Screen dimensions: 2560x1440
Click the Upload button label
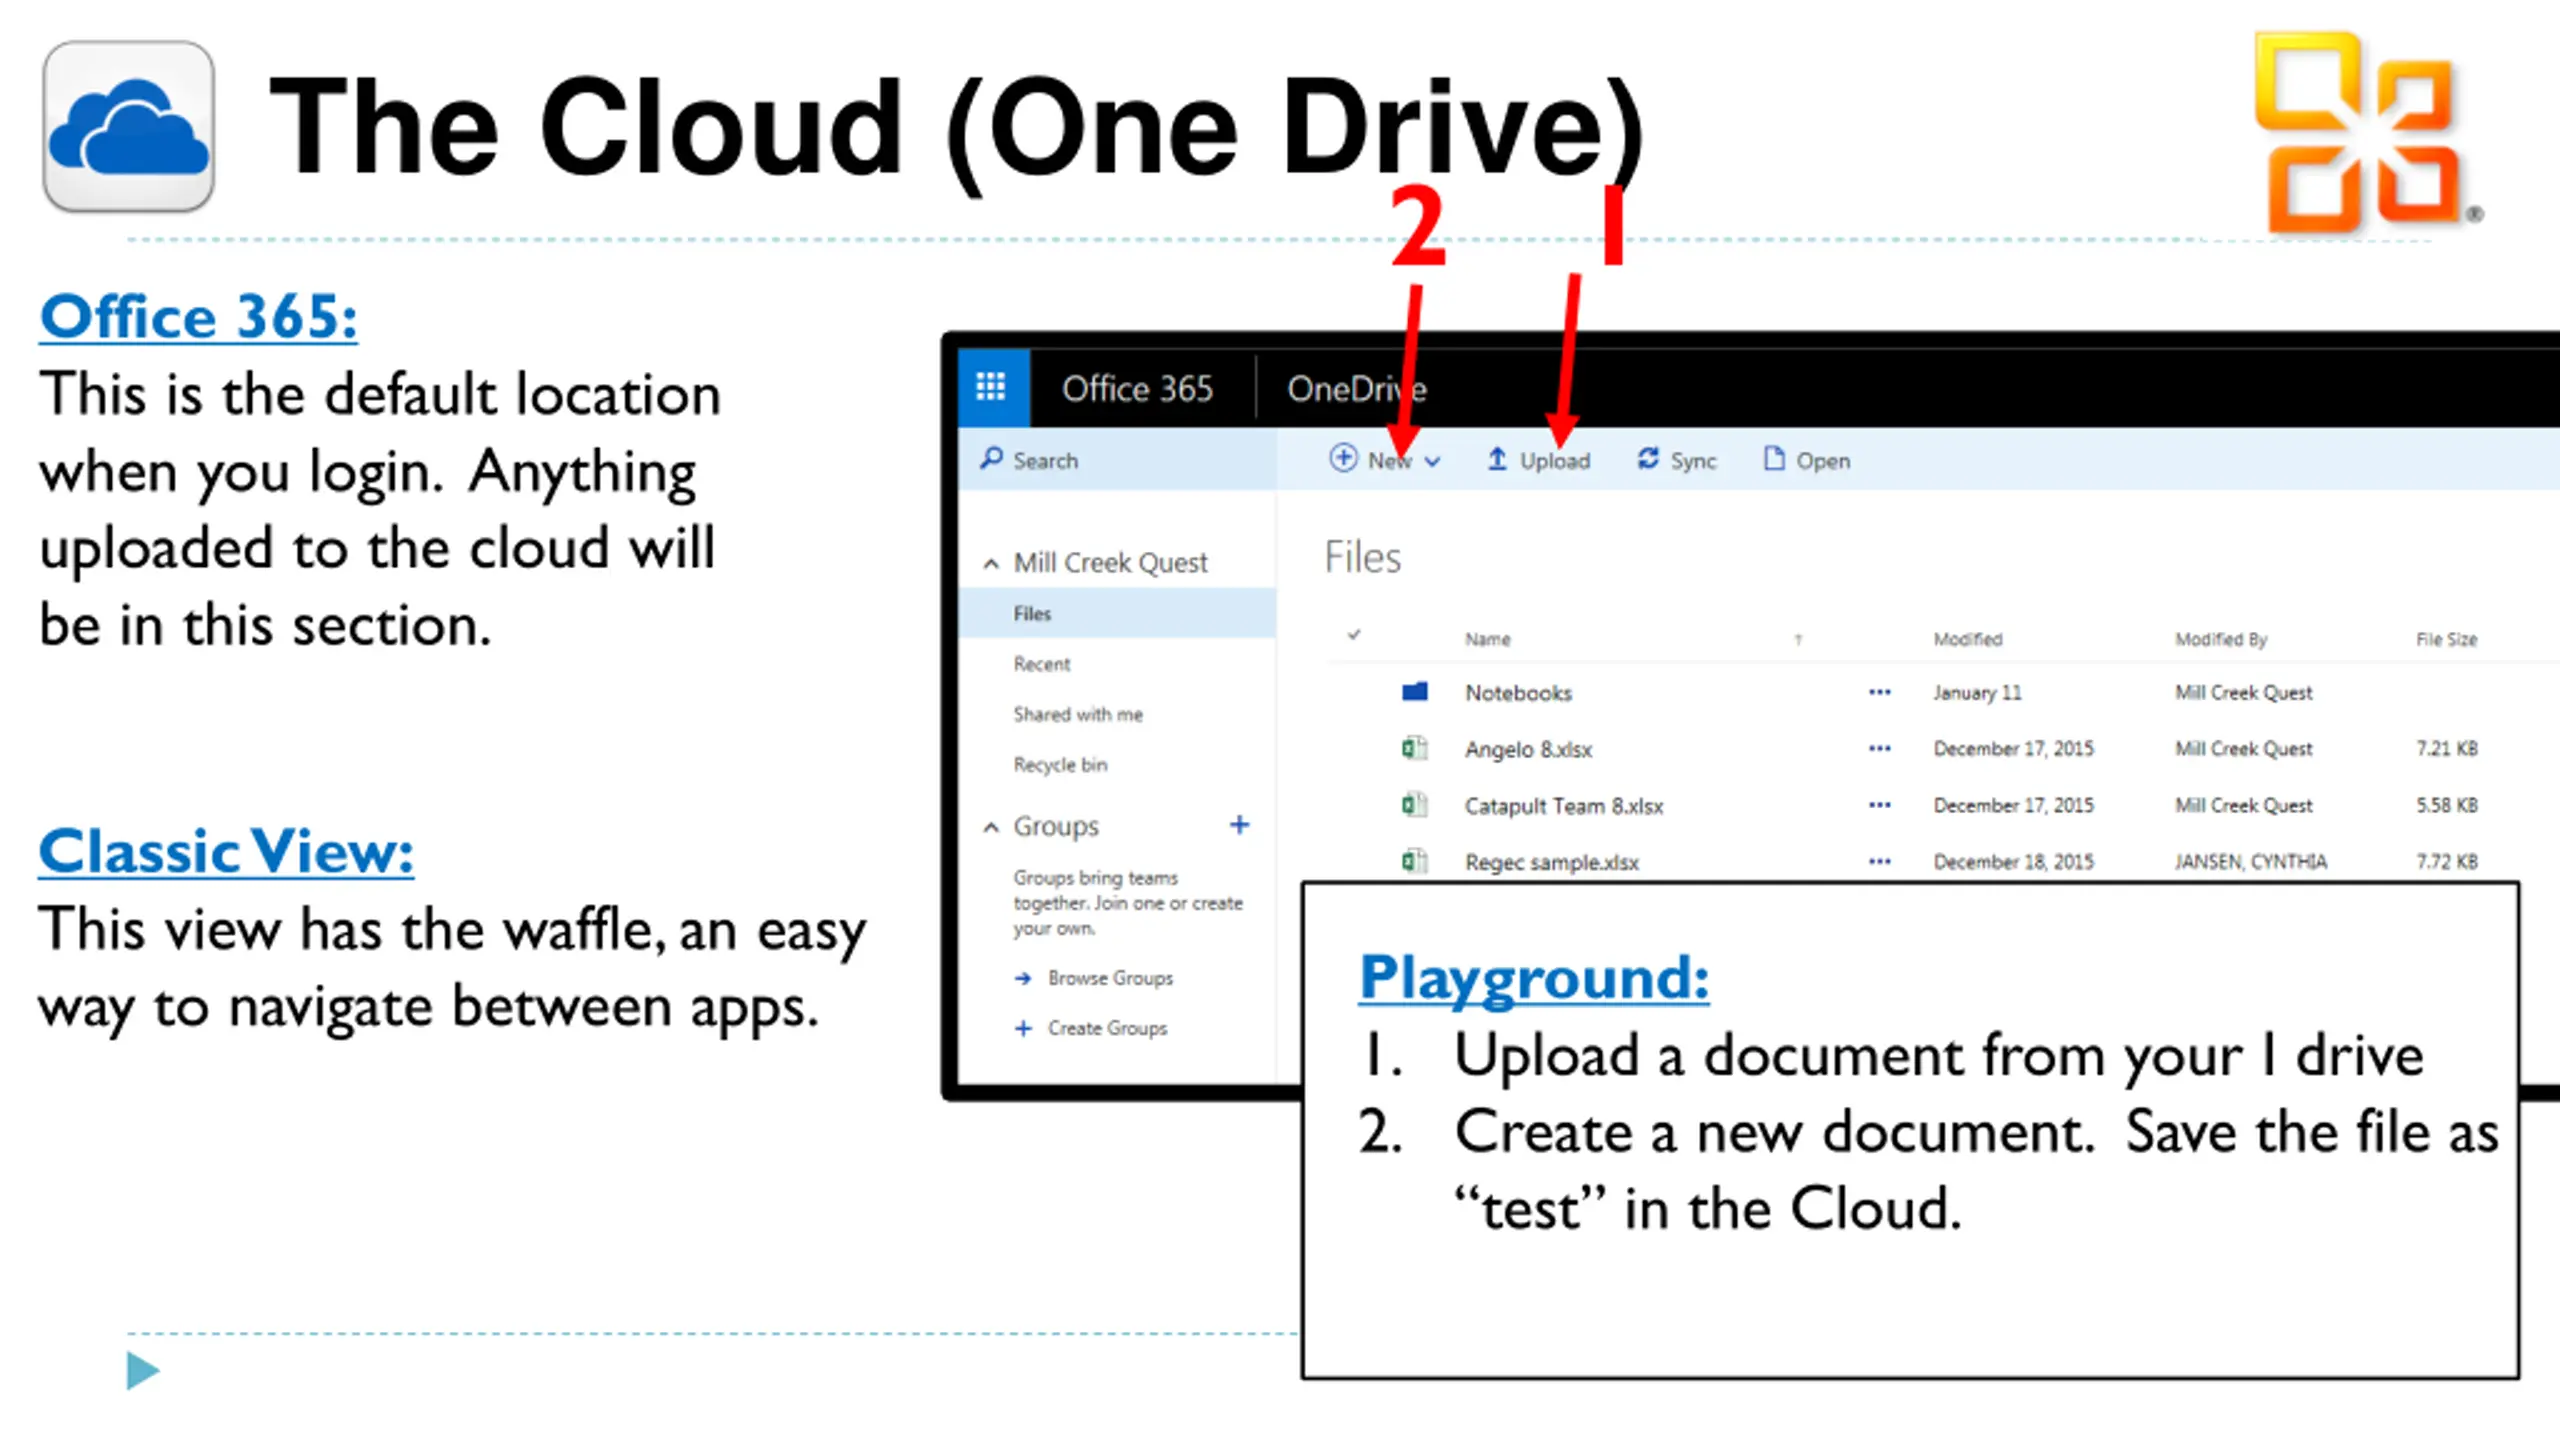(1555, 461)
